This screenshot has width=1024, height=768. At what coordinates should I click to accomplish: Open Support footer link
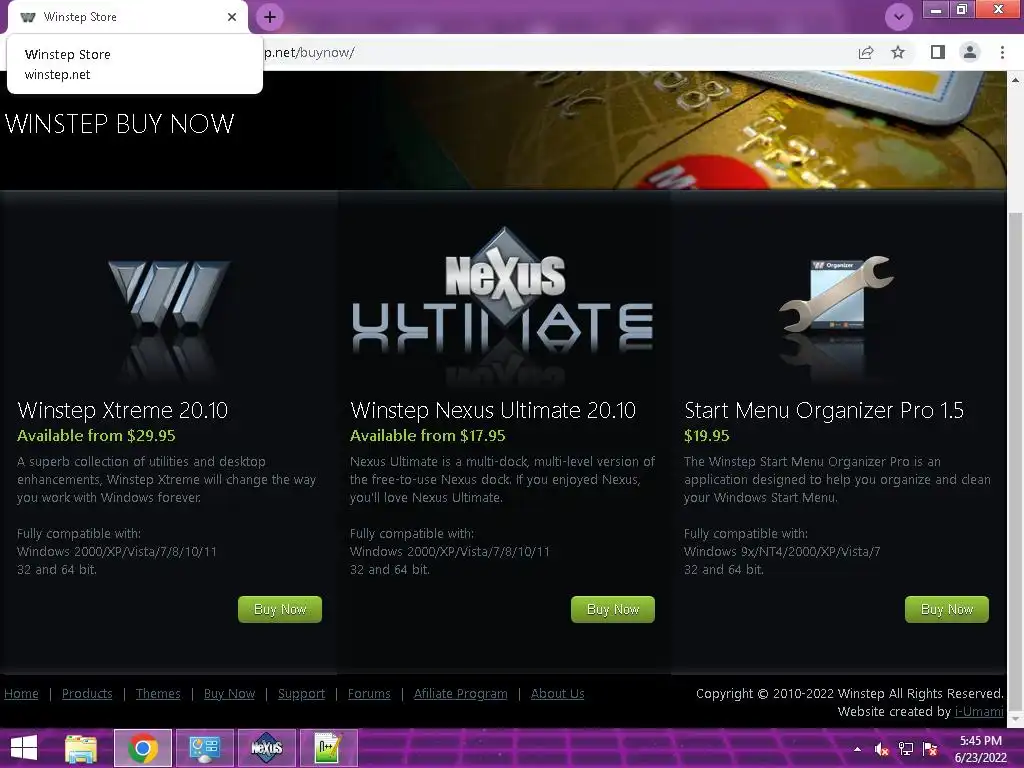pyautogui.click(x=301, y=694)
